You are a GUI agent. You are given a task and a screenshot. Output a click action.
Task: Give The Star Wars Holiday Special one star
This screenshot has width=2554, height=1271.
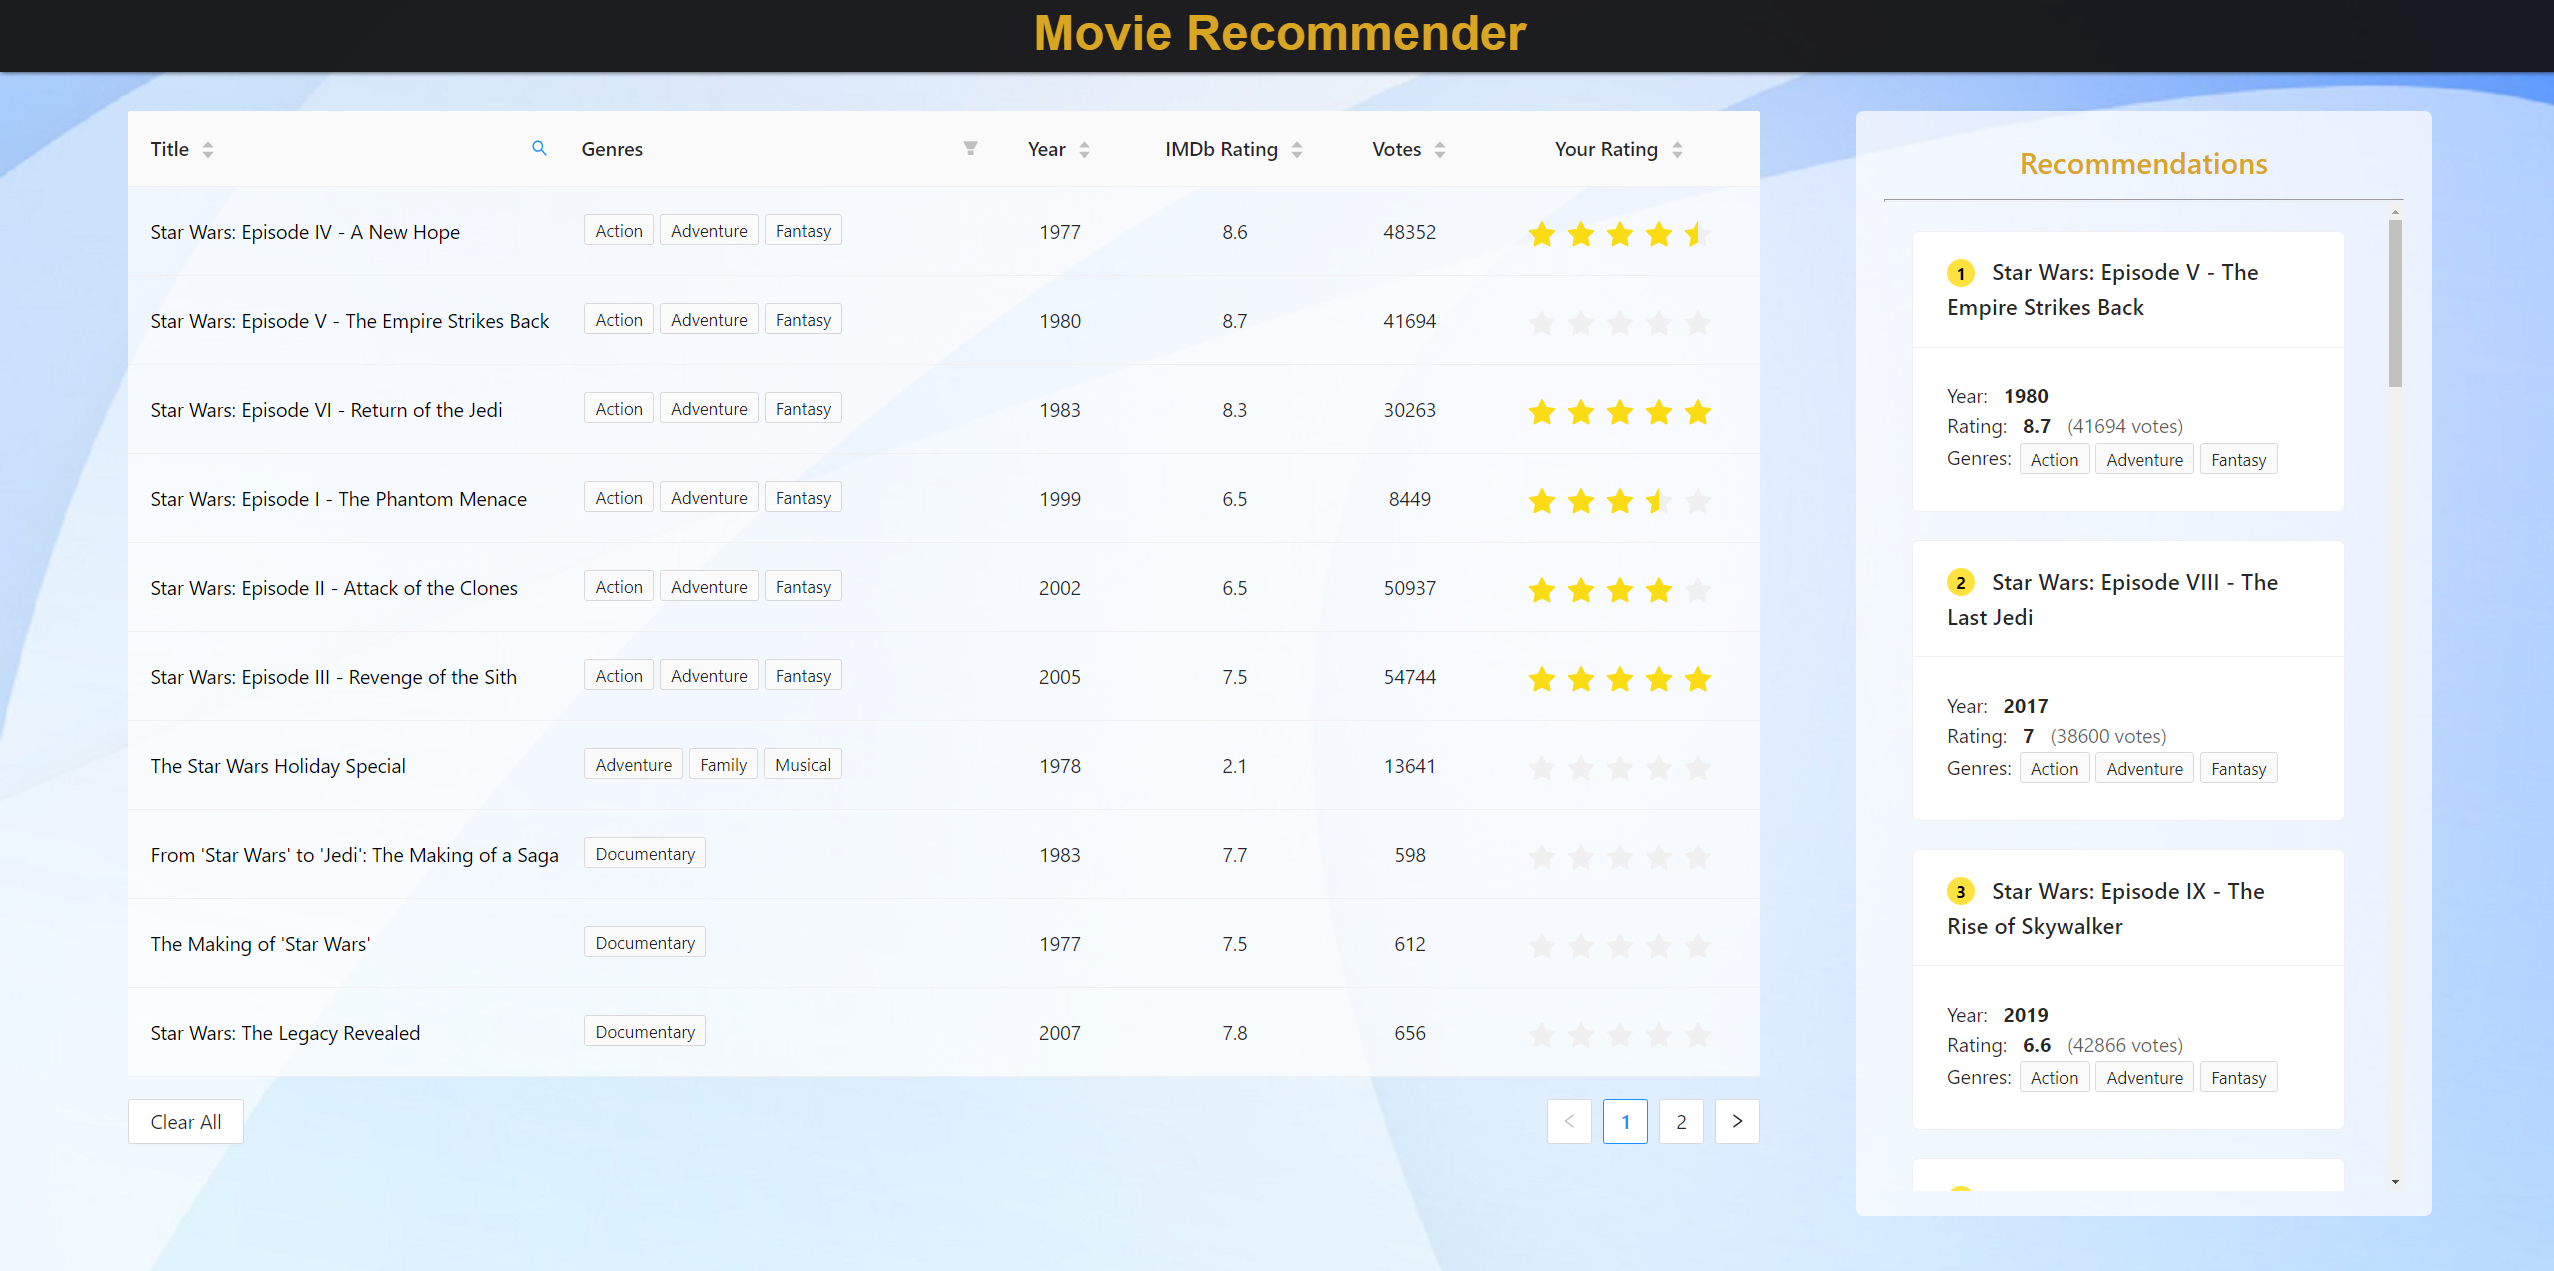(x=1541, y=768)
